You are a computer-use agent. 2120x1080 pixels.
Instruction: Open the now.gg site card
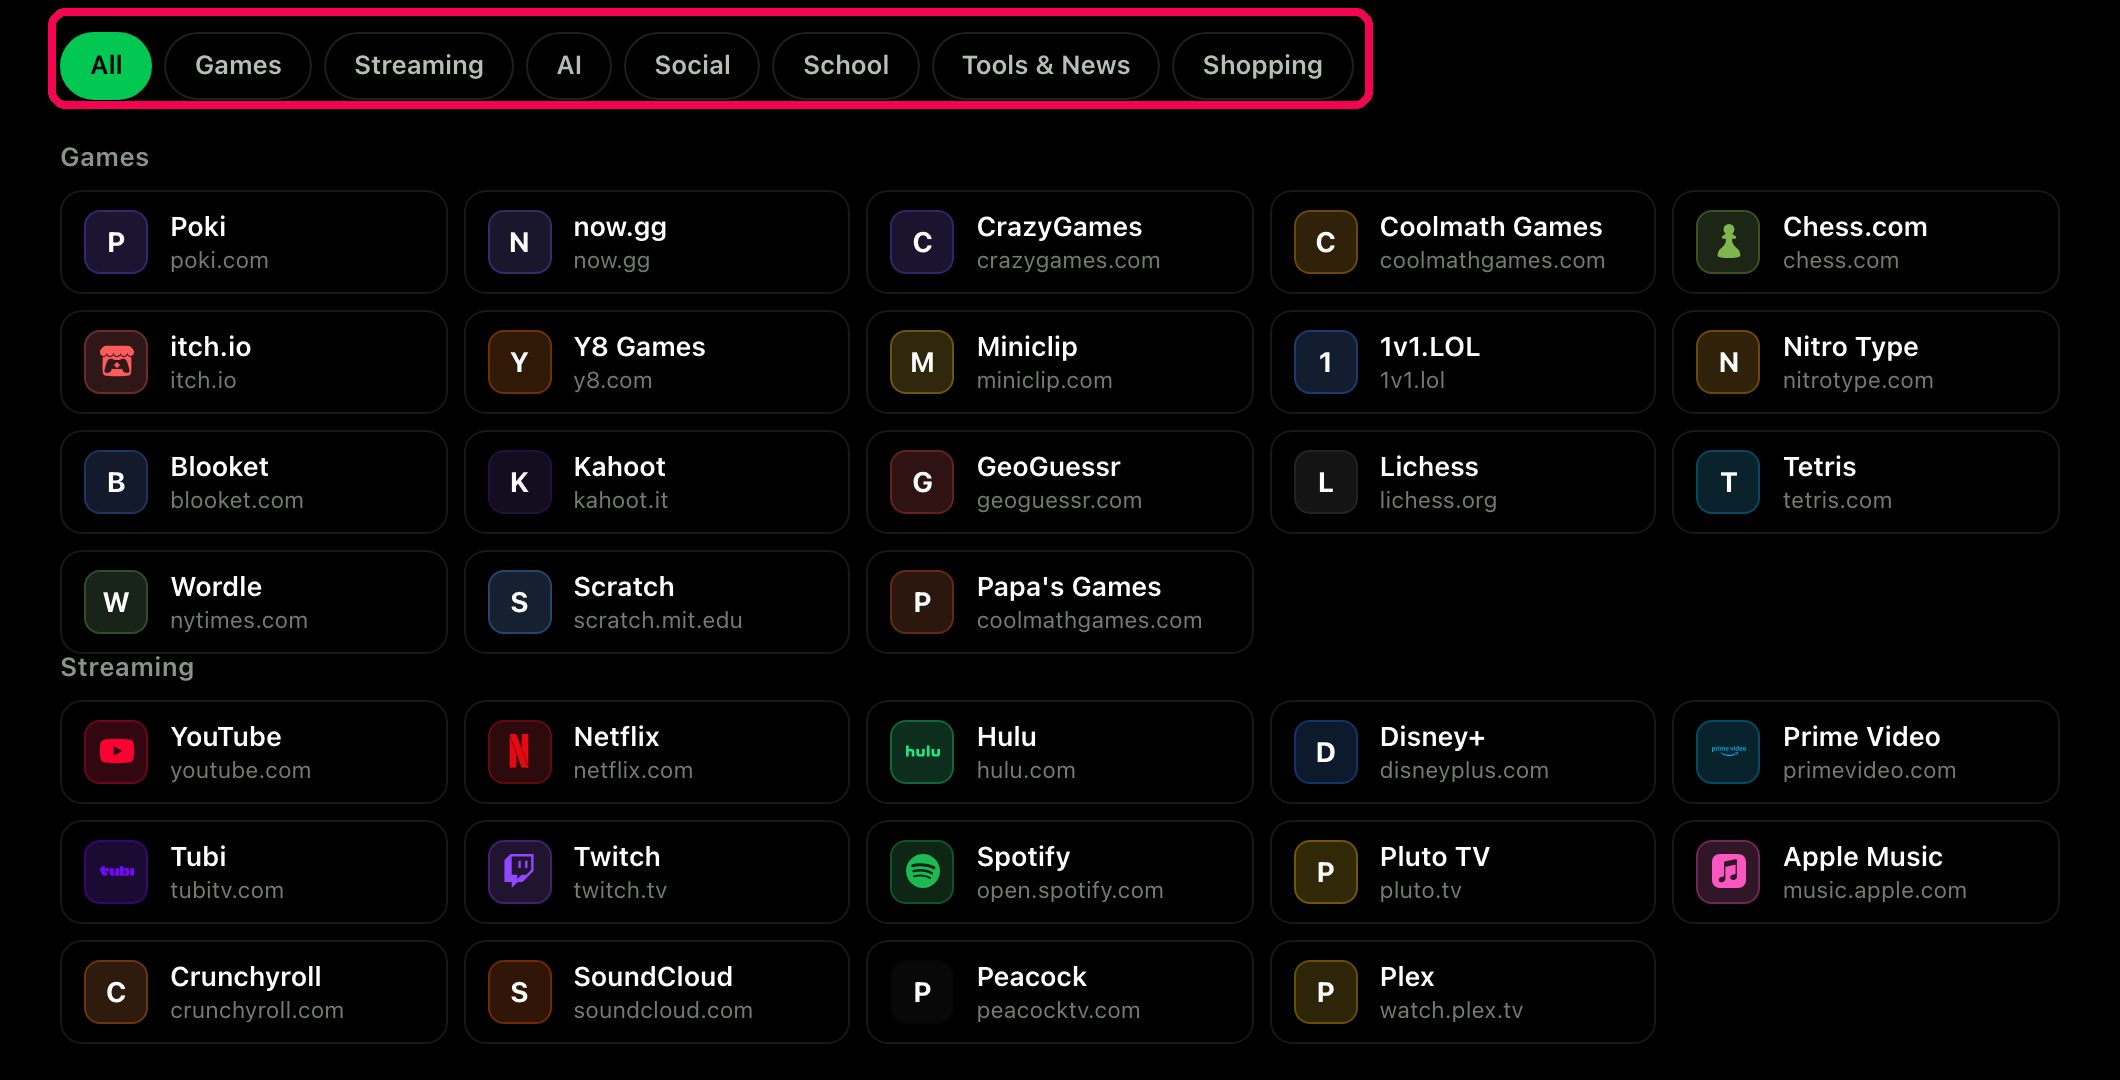click(657, 242)
